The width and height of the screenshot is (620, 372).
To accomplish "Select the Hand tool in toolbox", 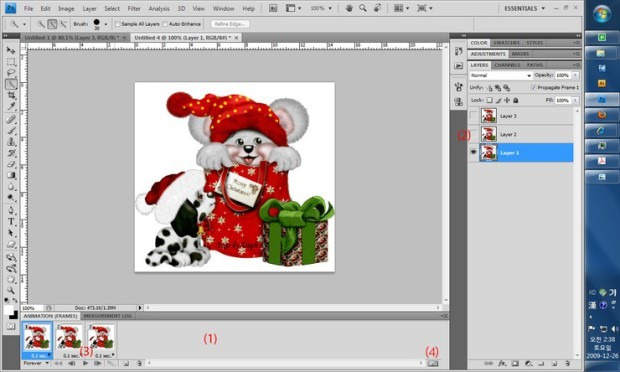I will (x=11, y=279).
